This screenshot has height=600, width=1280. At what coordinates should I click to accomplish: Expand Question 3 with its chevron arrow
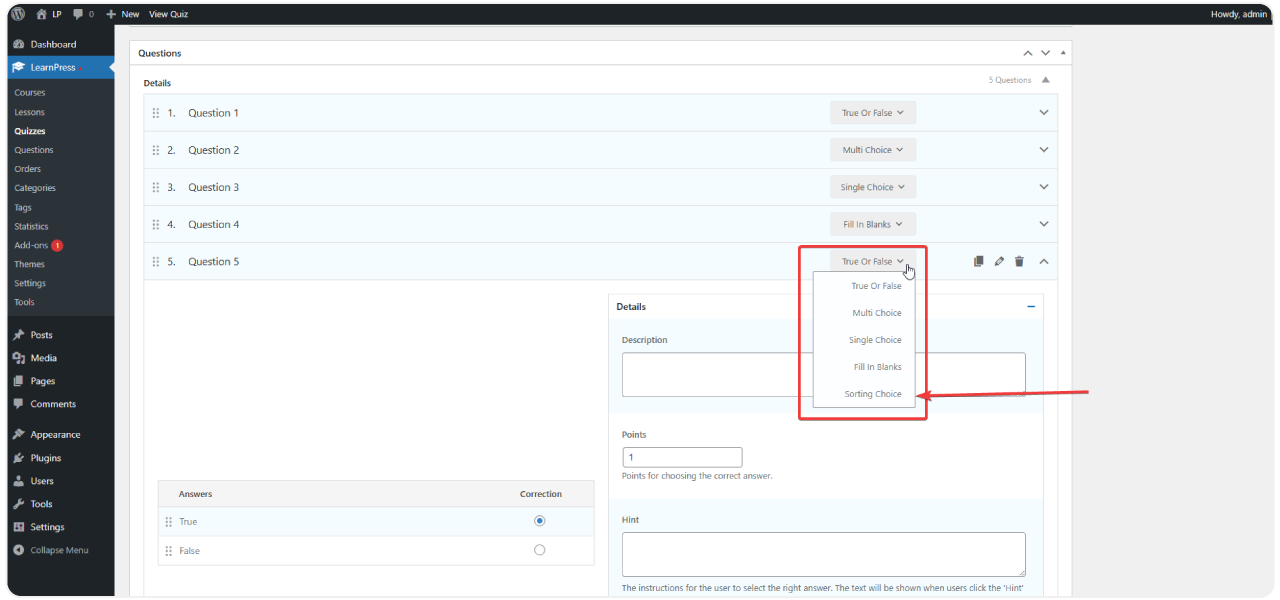coord(1044,187)
